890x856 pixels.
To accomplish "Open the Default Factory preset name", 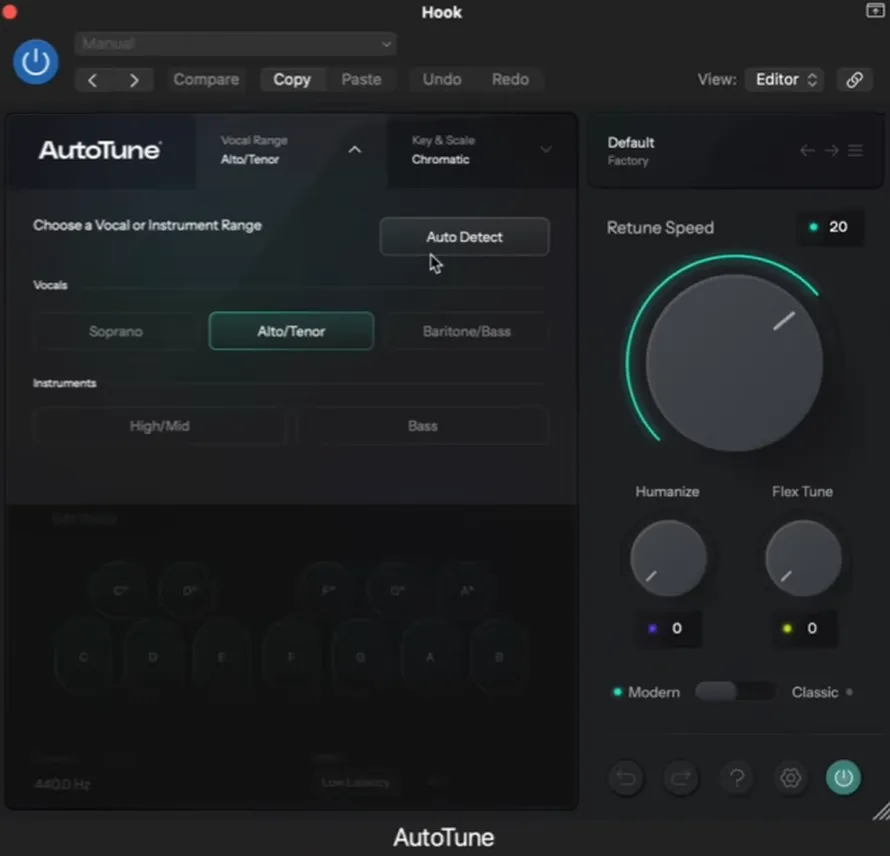I will point(631,151).
